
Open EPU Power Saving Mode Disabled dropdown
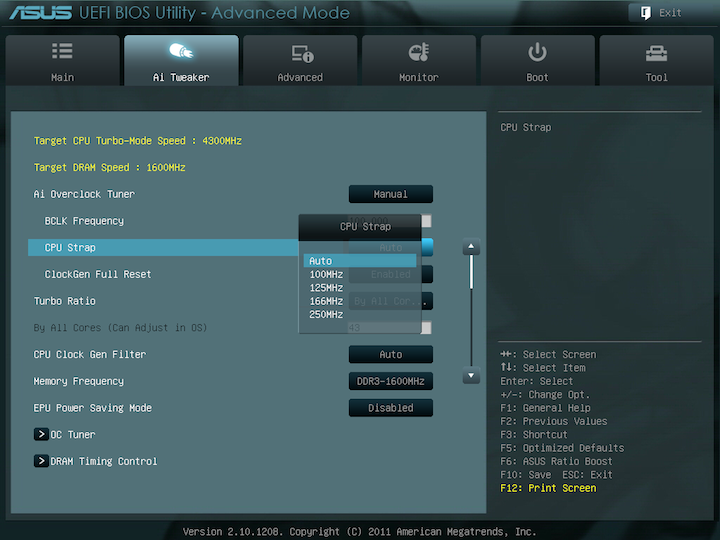[391, 407]
